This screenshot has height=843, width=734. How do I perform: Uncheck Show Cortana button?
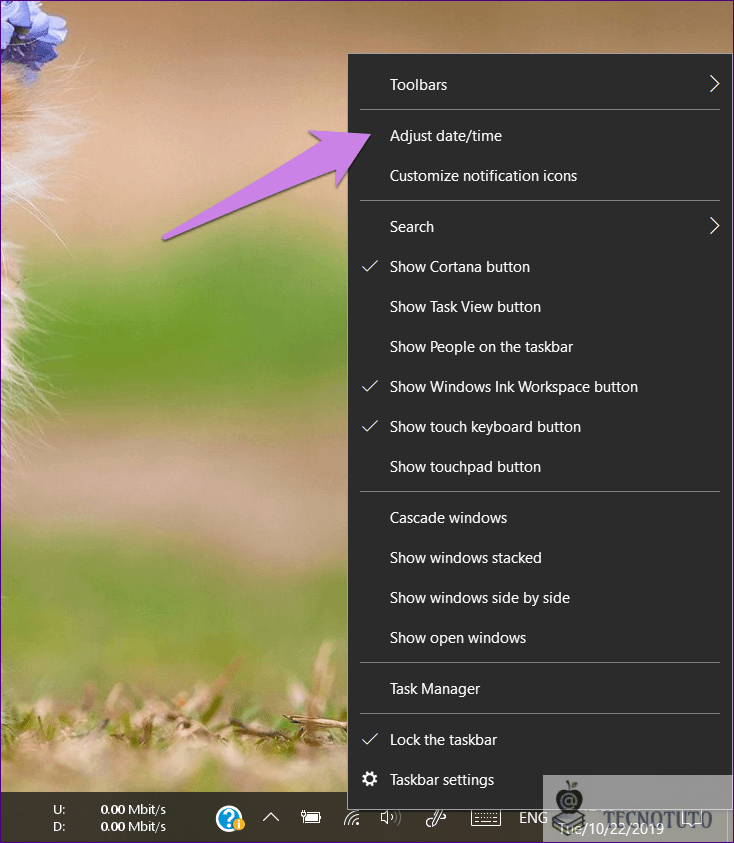(539, 266)
